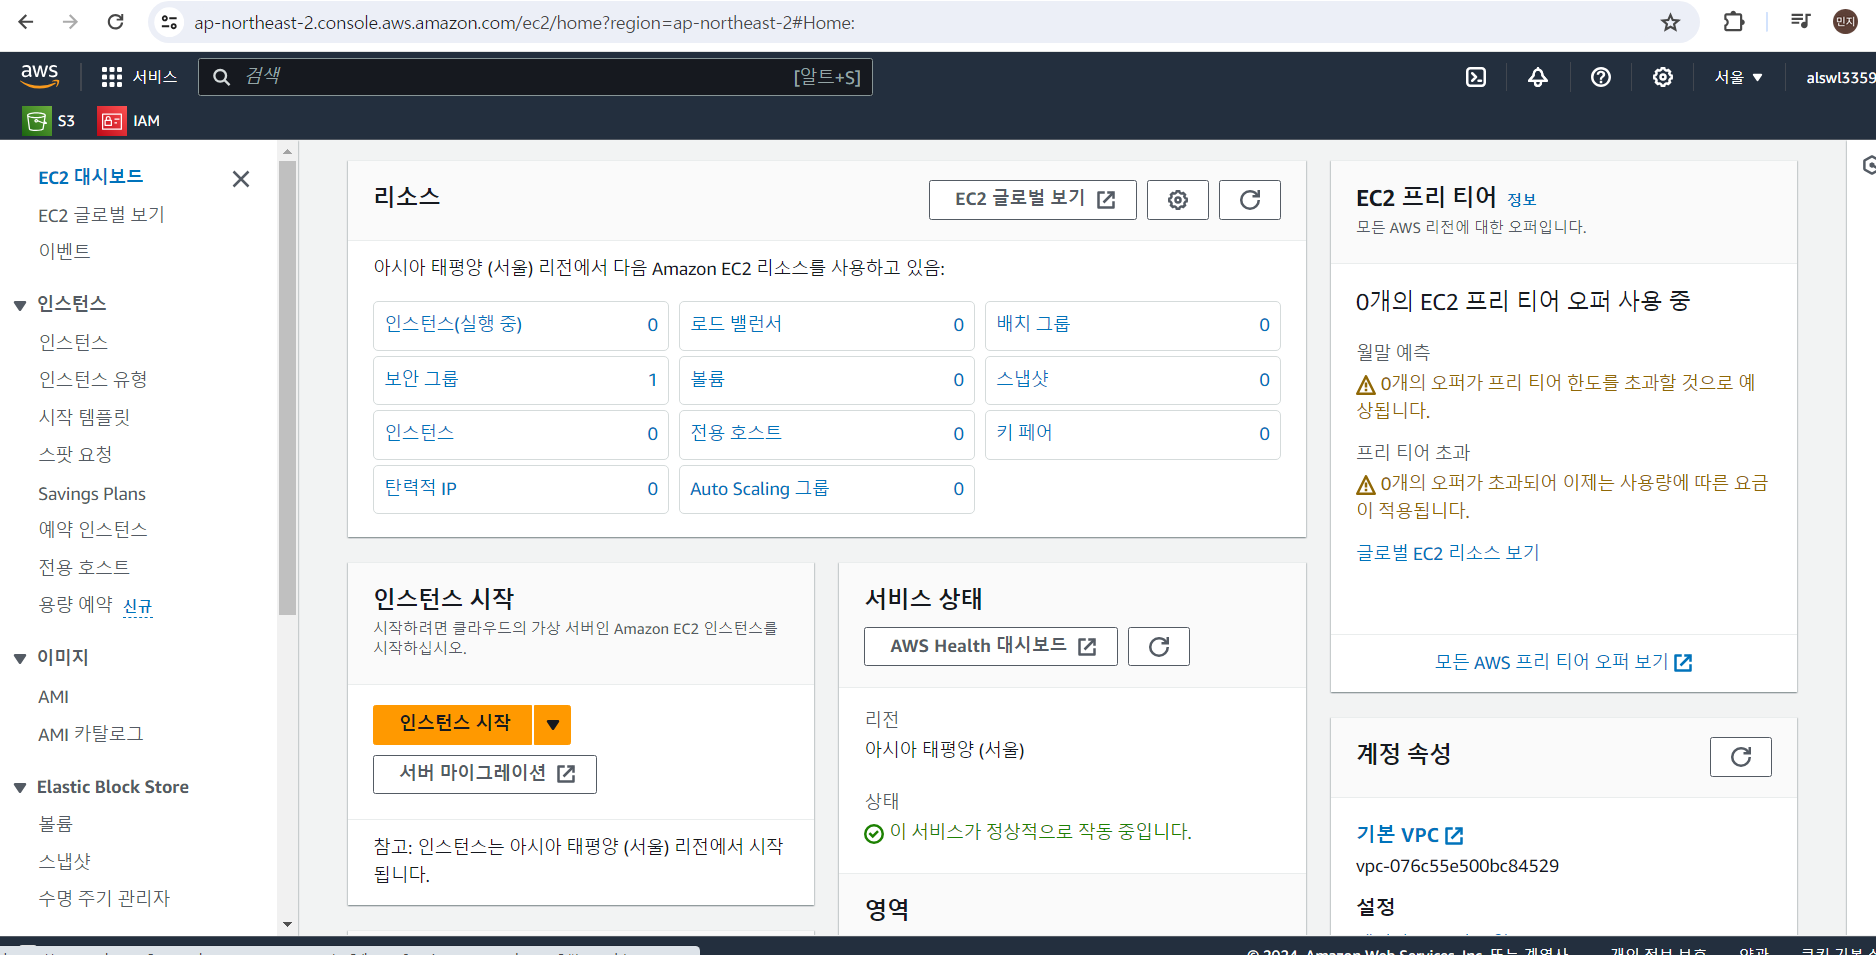
Task: Open AMI in sidebar
Action: coord(53,697)
